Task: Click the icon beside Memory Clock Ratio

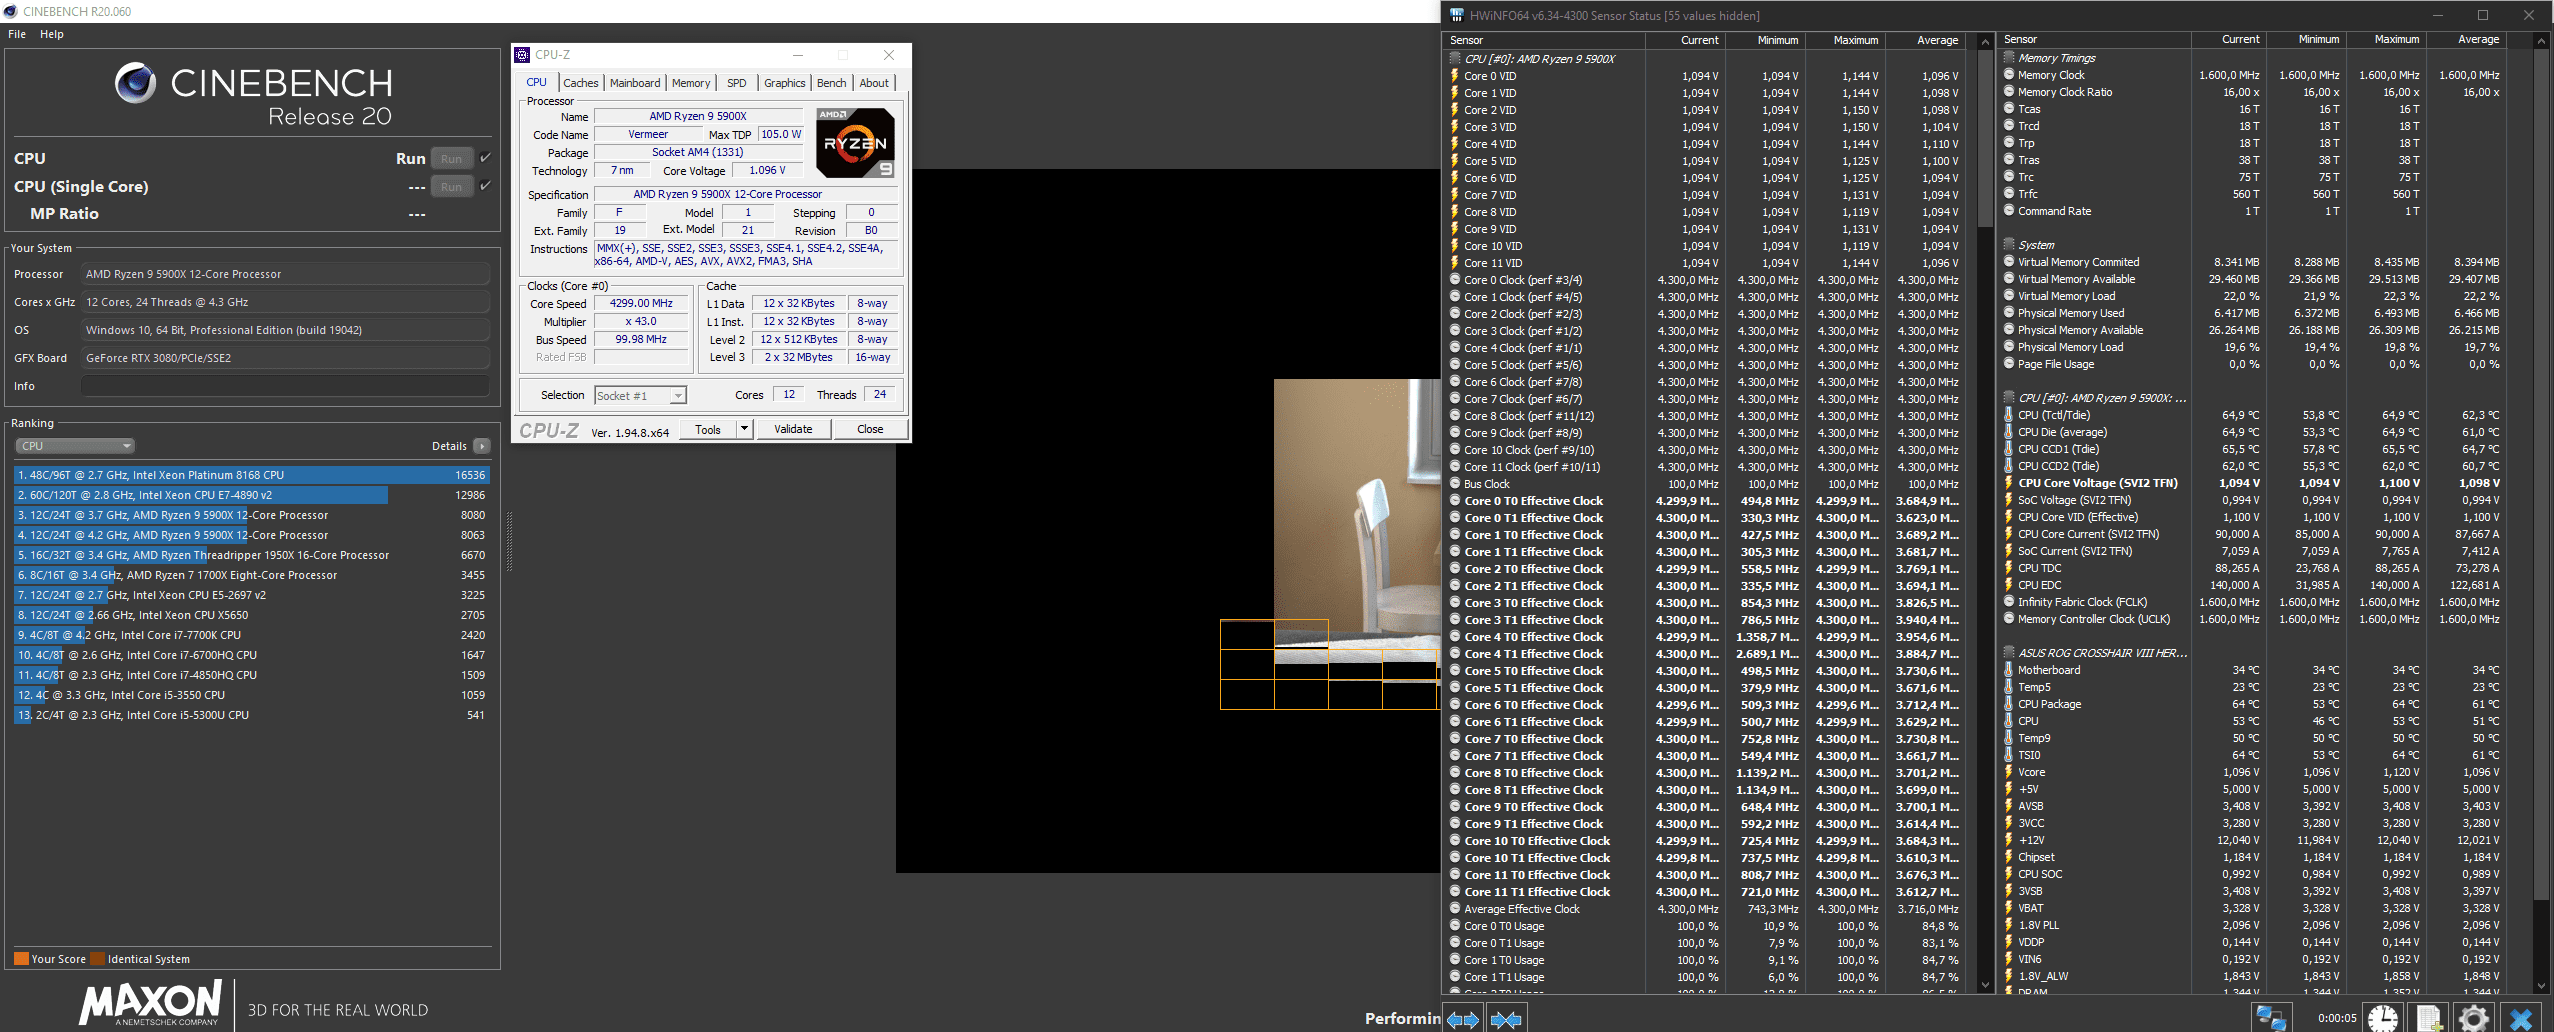Action: [x=2008, y=92]
